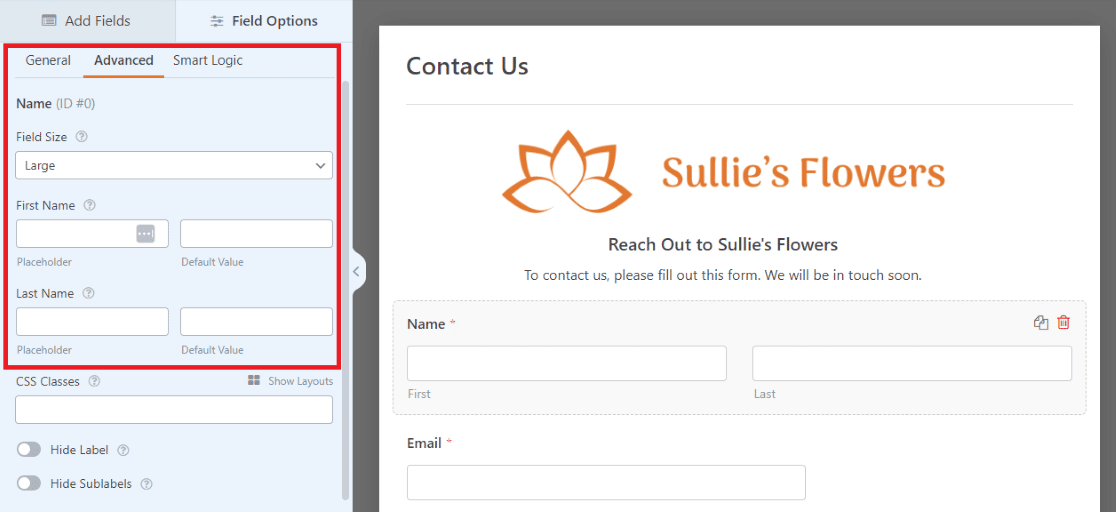The height and width of the screenshot is (512, 1116).
Task: Click the 'Reach Out to Sullie's Flowers' heading
Action: point(723,245)
